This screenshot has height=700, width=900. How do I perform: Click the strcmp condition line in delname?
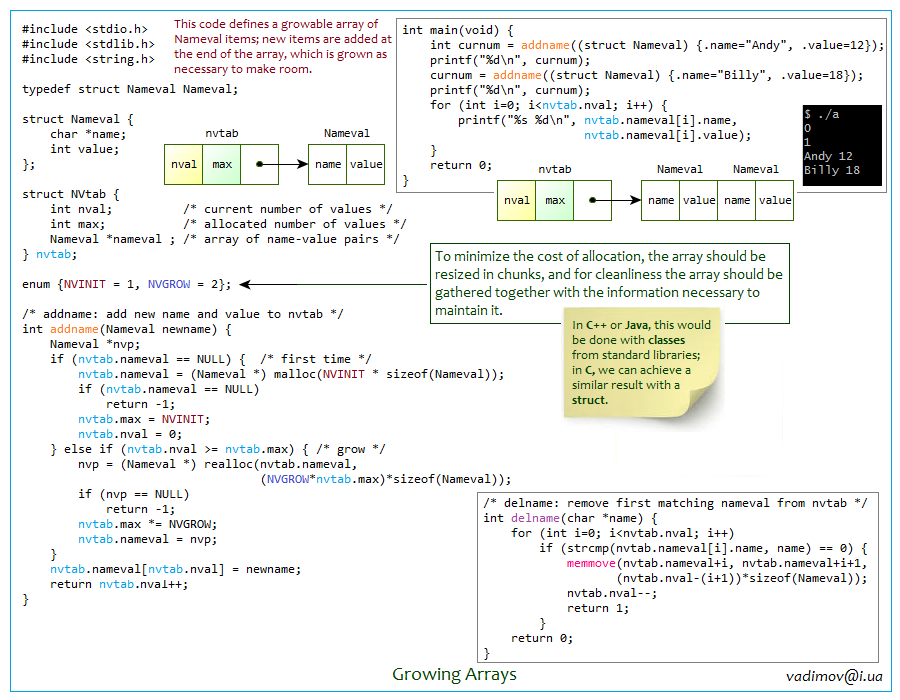[704, 548]
